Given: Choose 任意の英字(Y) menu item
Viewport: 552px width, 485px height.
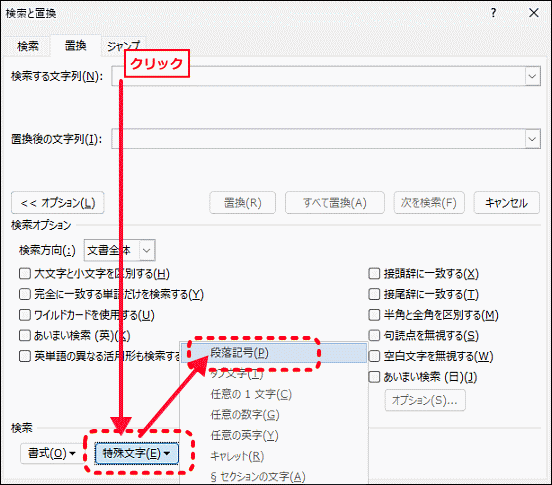Looking at the screenshot, I should [x=274, y=436].
